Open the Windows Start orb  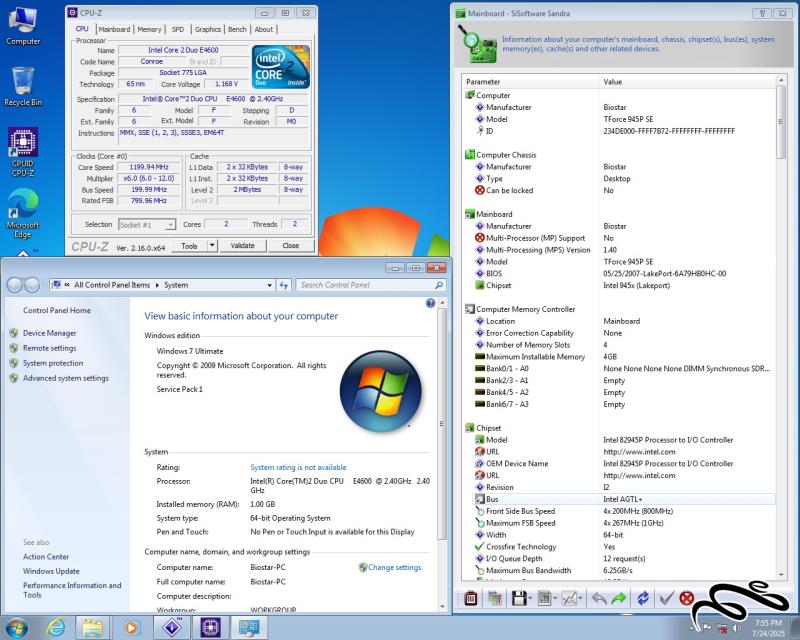point(16,627)
